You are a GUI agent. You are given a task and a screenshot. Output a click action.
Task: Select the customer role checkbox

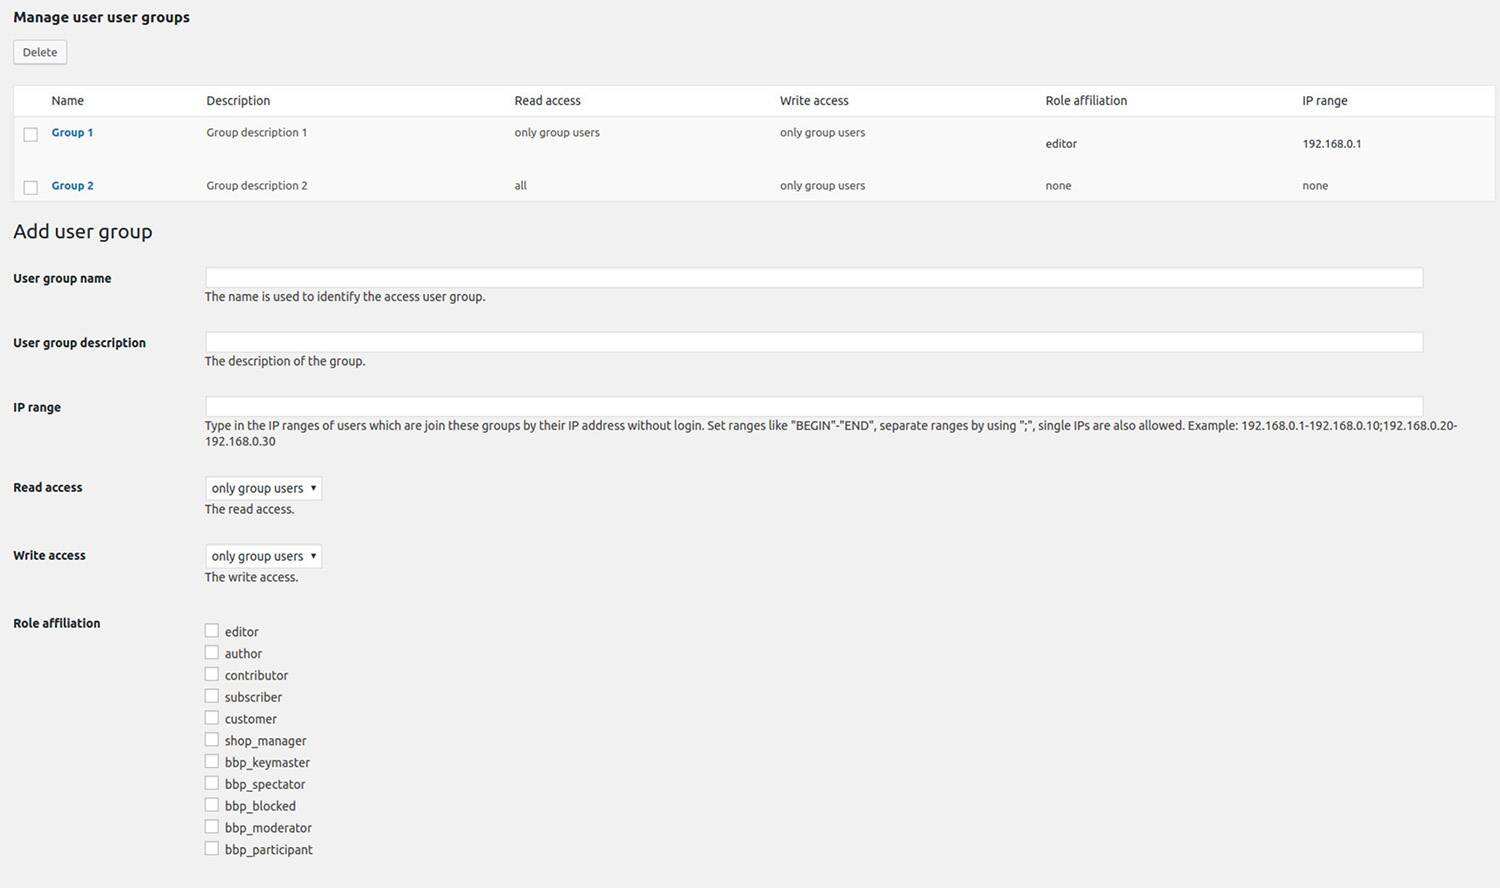(x=212, y=718)
